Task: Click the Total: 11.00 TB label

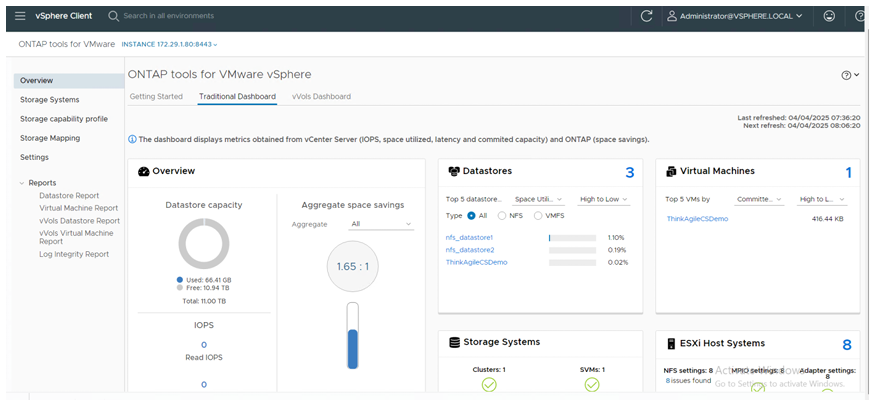Action: point(204,301)
